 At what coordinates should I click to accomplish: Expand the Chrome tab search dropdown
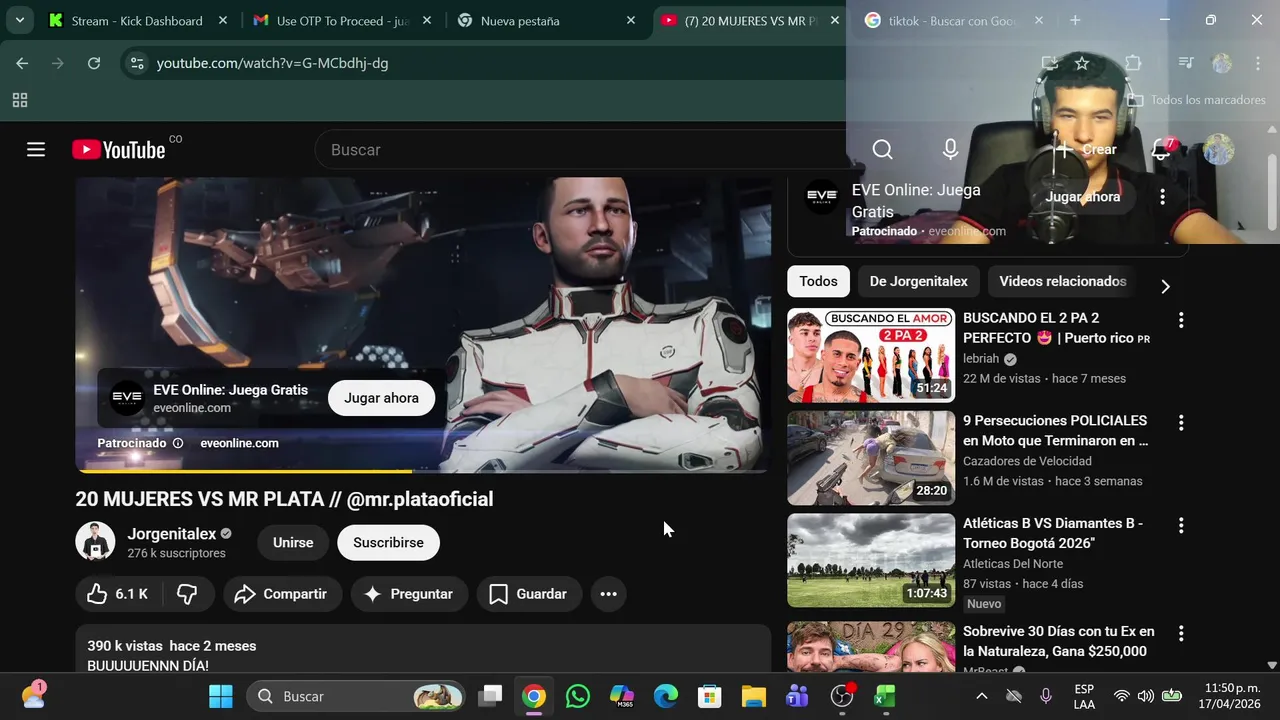coord(19,20)
